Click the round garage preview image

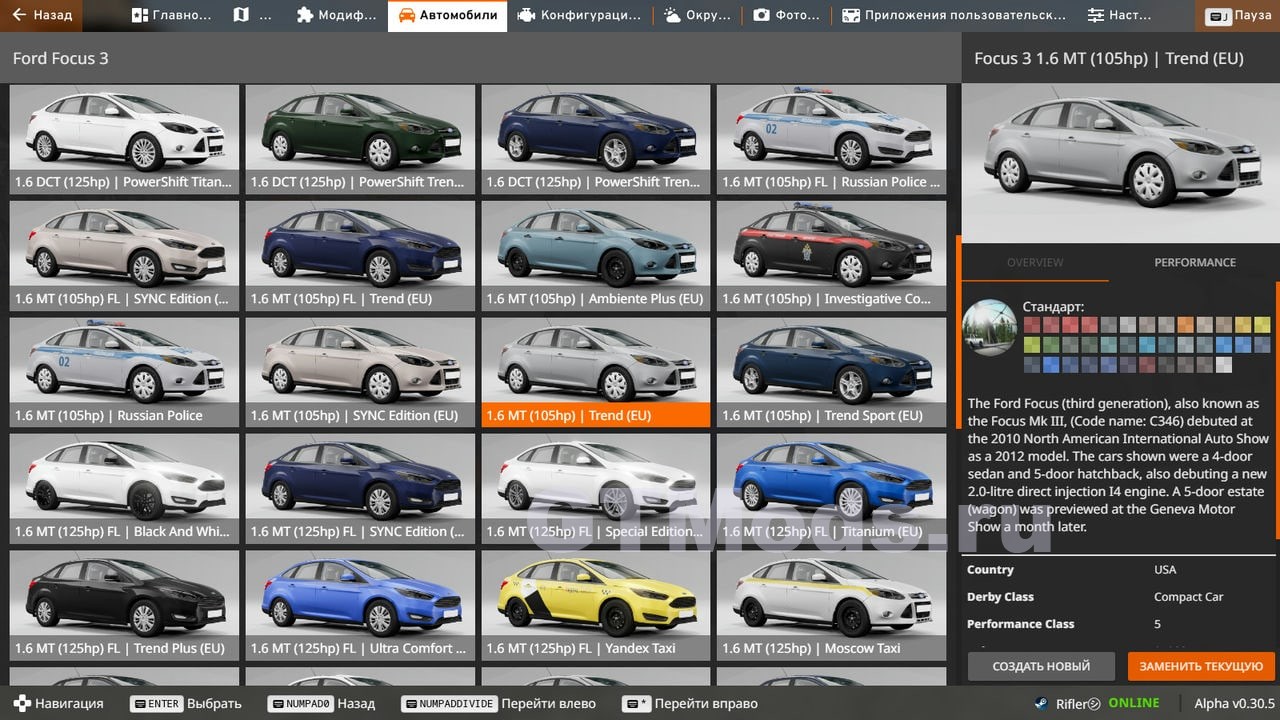pyautogui.click(x=989, y=327)
